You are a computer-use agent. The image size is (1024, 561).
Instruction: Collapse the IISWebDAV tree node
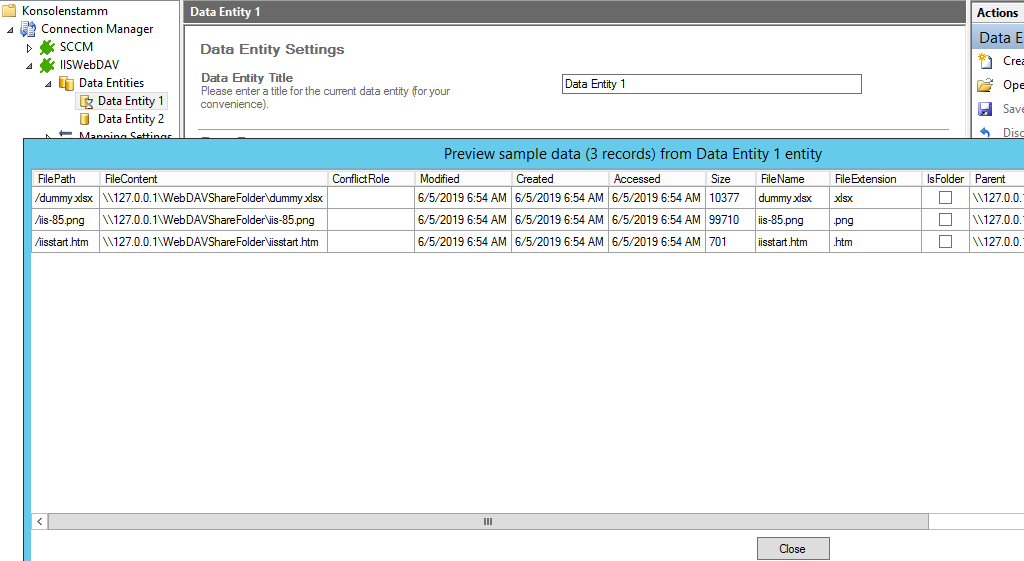point(30,66)
